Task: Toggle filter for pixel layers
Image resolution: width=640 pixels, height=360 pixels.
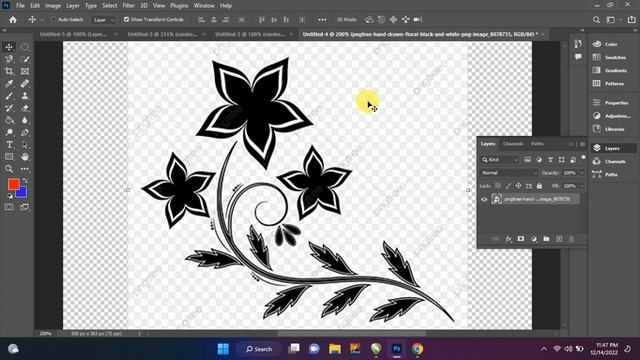Action: pos(527,160)
